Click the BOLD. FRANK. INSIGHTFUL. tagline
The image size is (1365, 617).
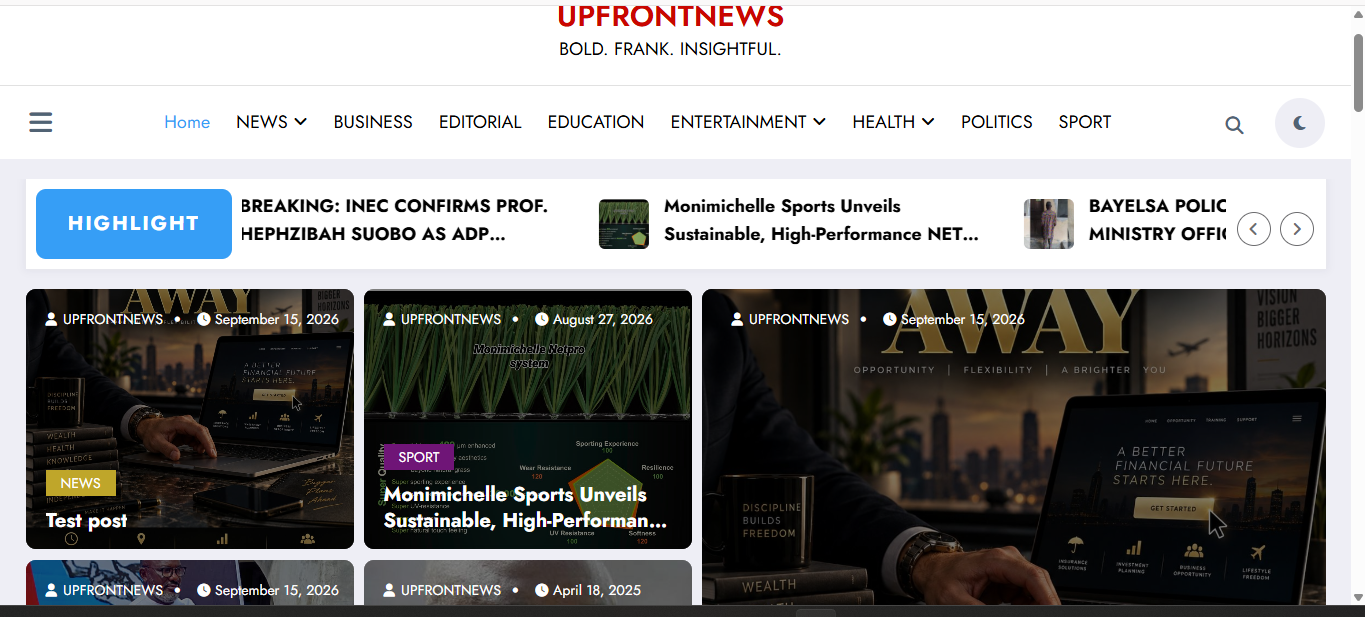click(670, 49)
